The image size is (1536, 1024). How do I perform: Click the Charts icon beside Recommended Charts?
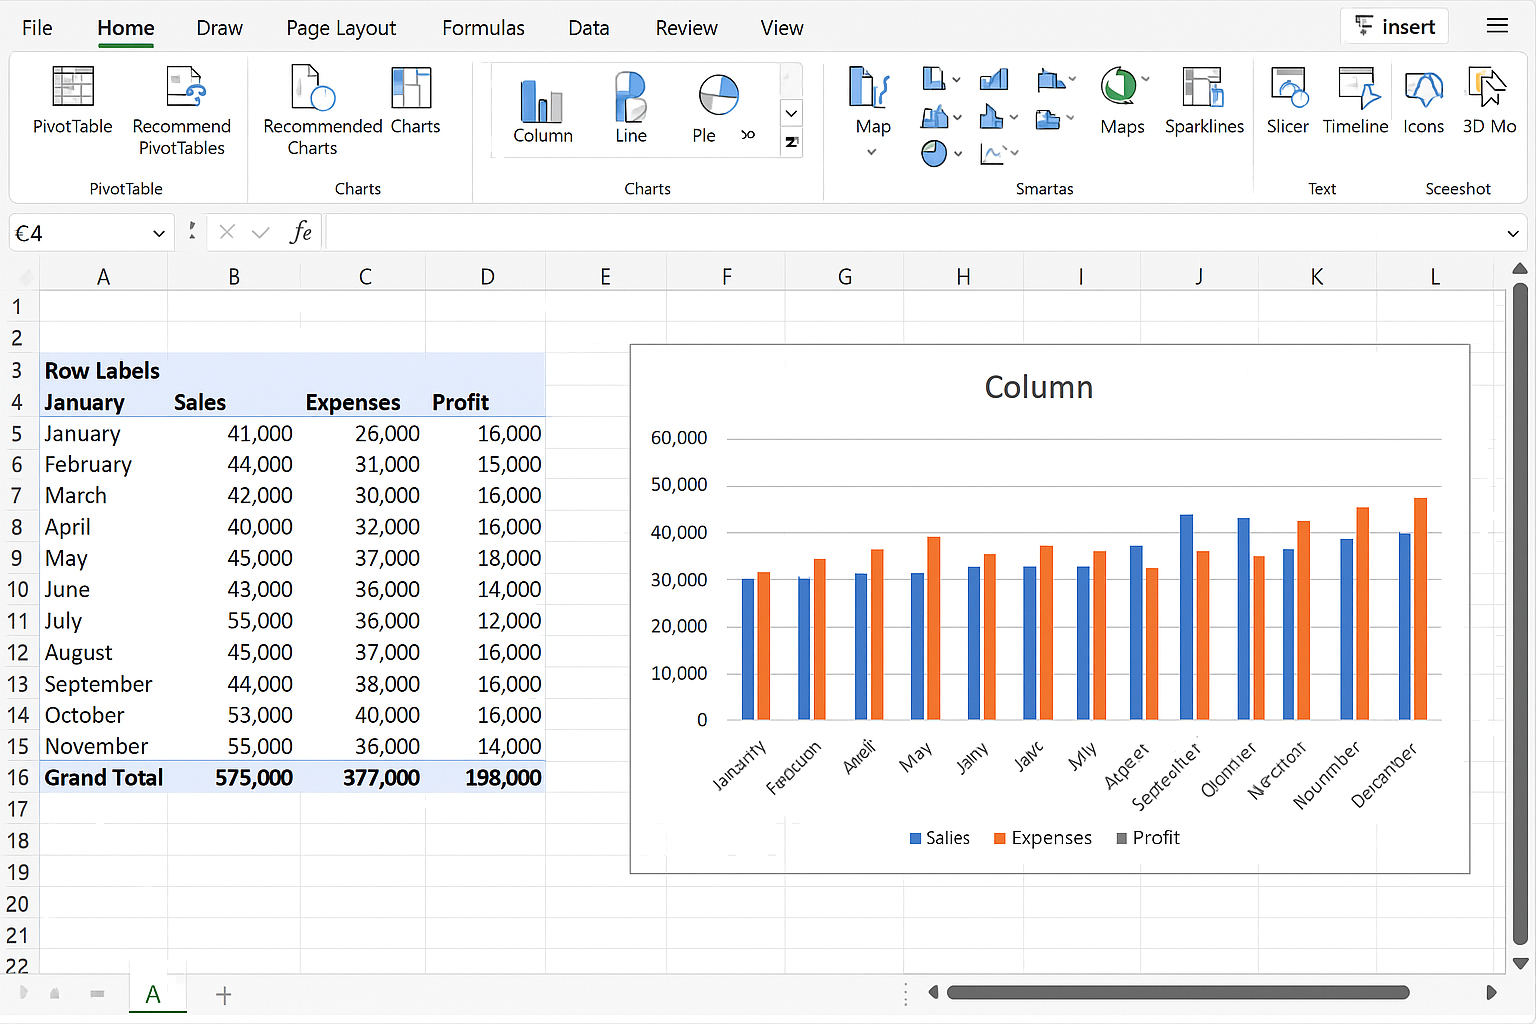pos(411,87)
